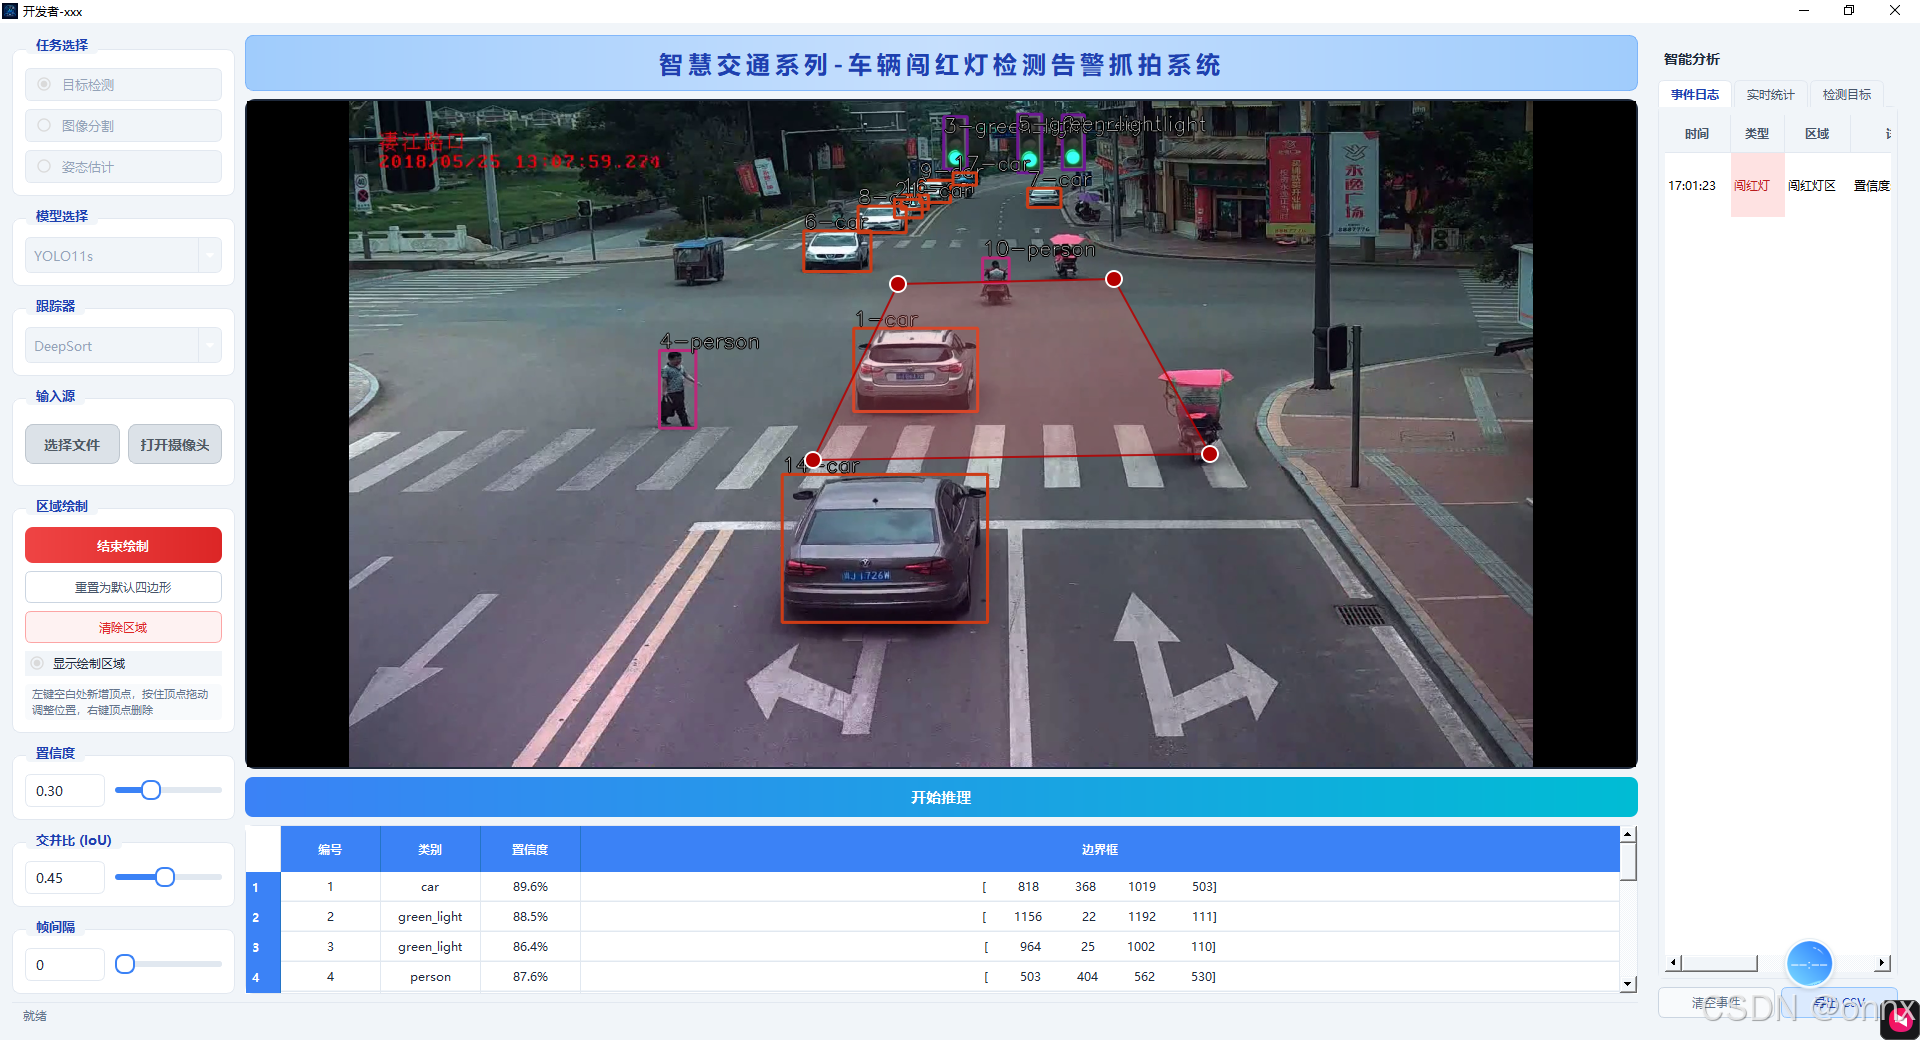Select the 姿态估计 task option
Image resolution: width=1920 pixels, height=1040 pixels.
pyautogui.click(x=123, y=167)
